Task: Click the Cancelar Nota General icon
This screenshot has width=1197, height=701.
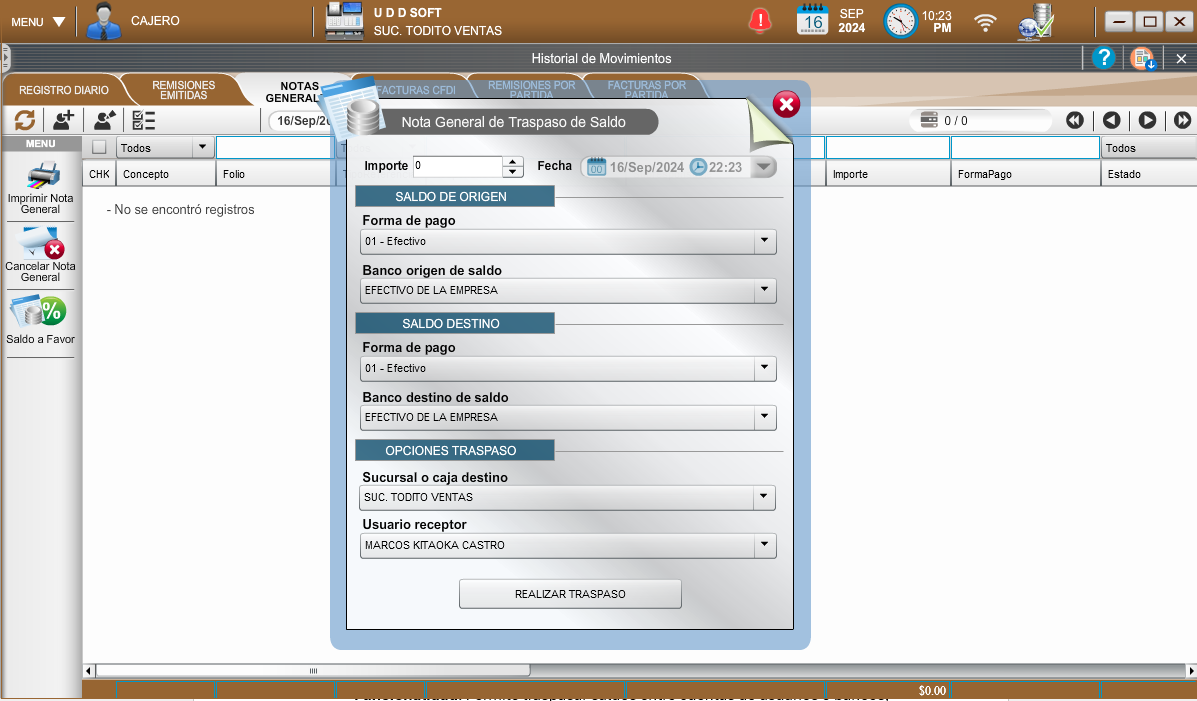Action: point(41,243)
